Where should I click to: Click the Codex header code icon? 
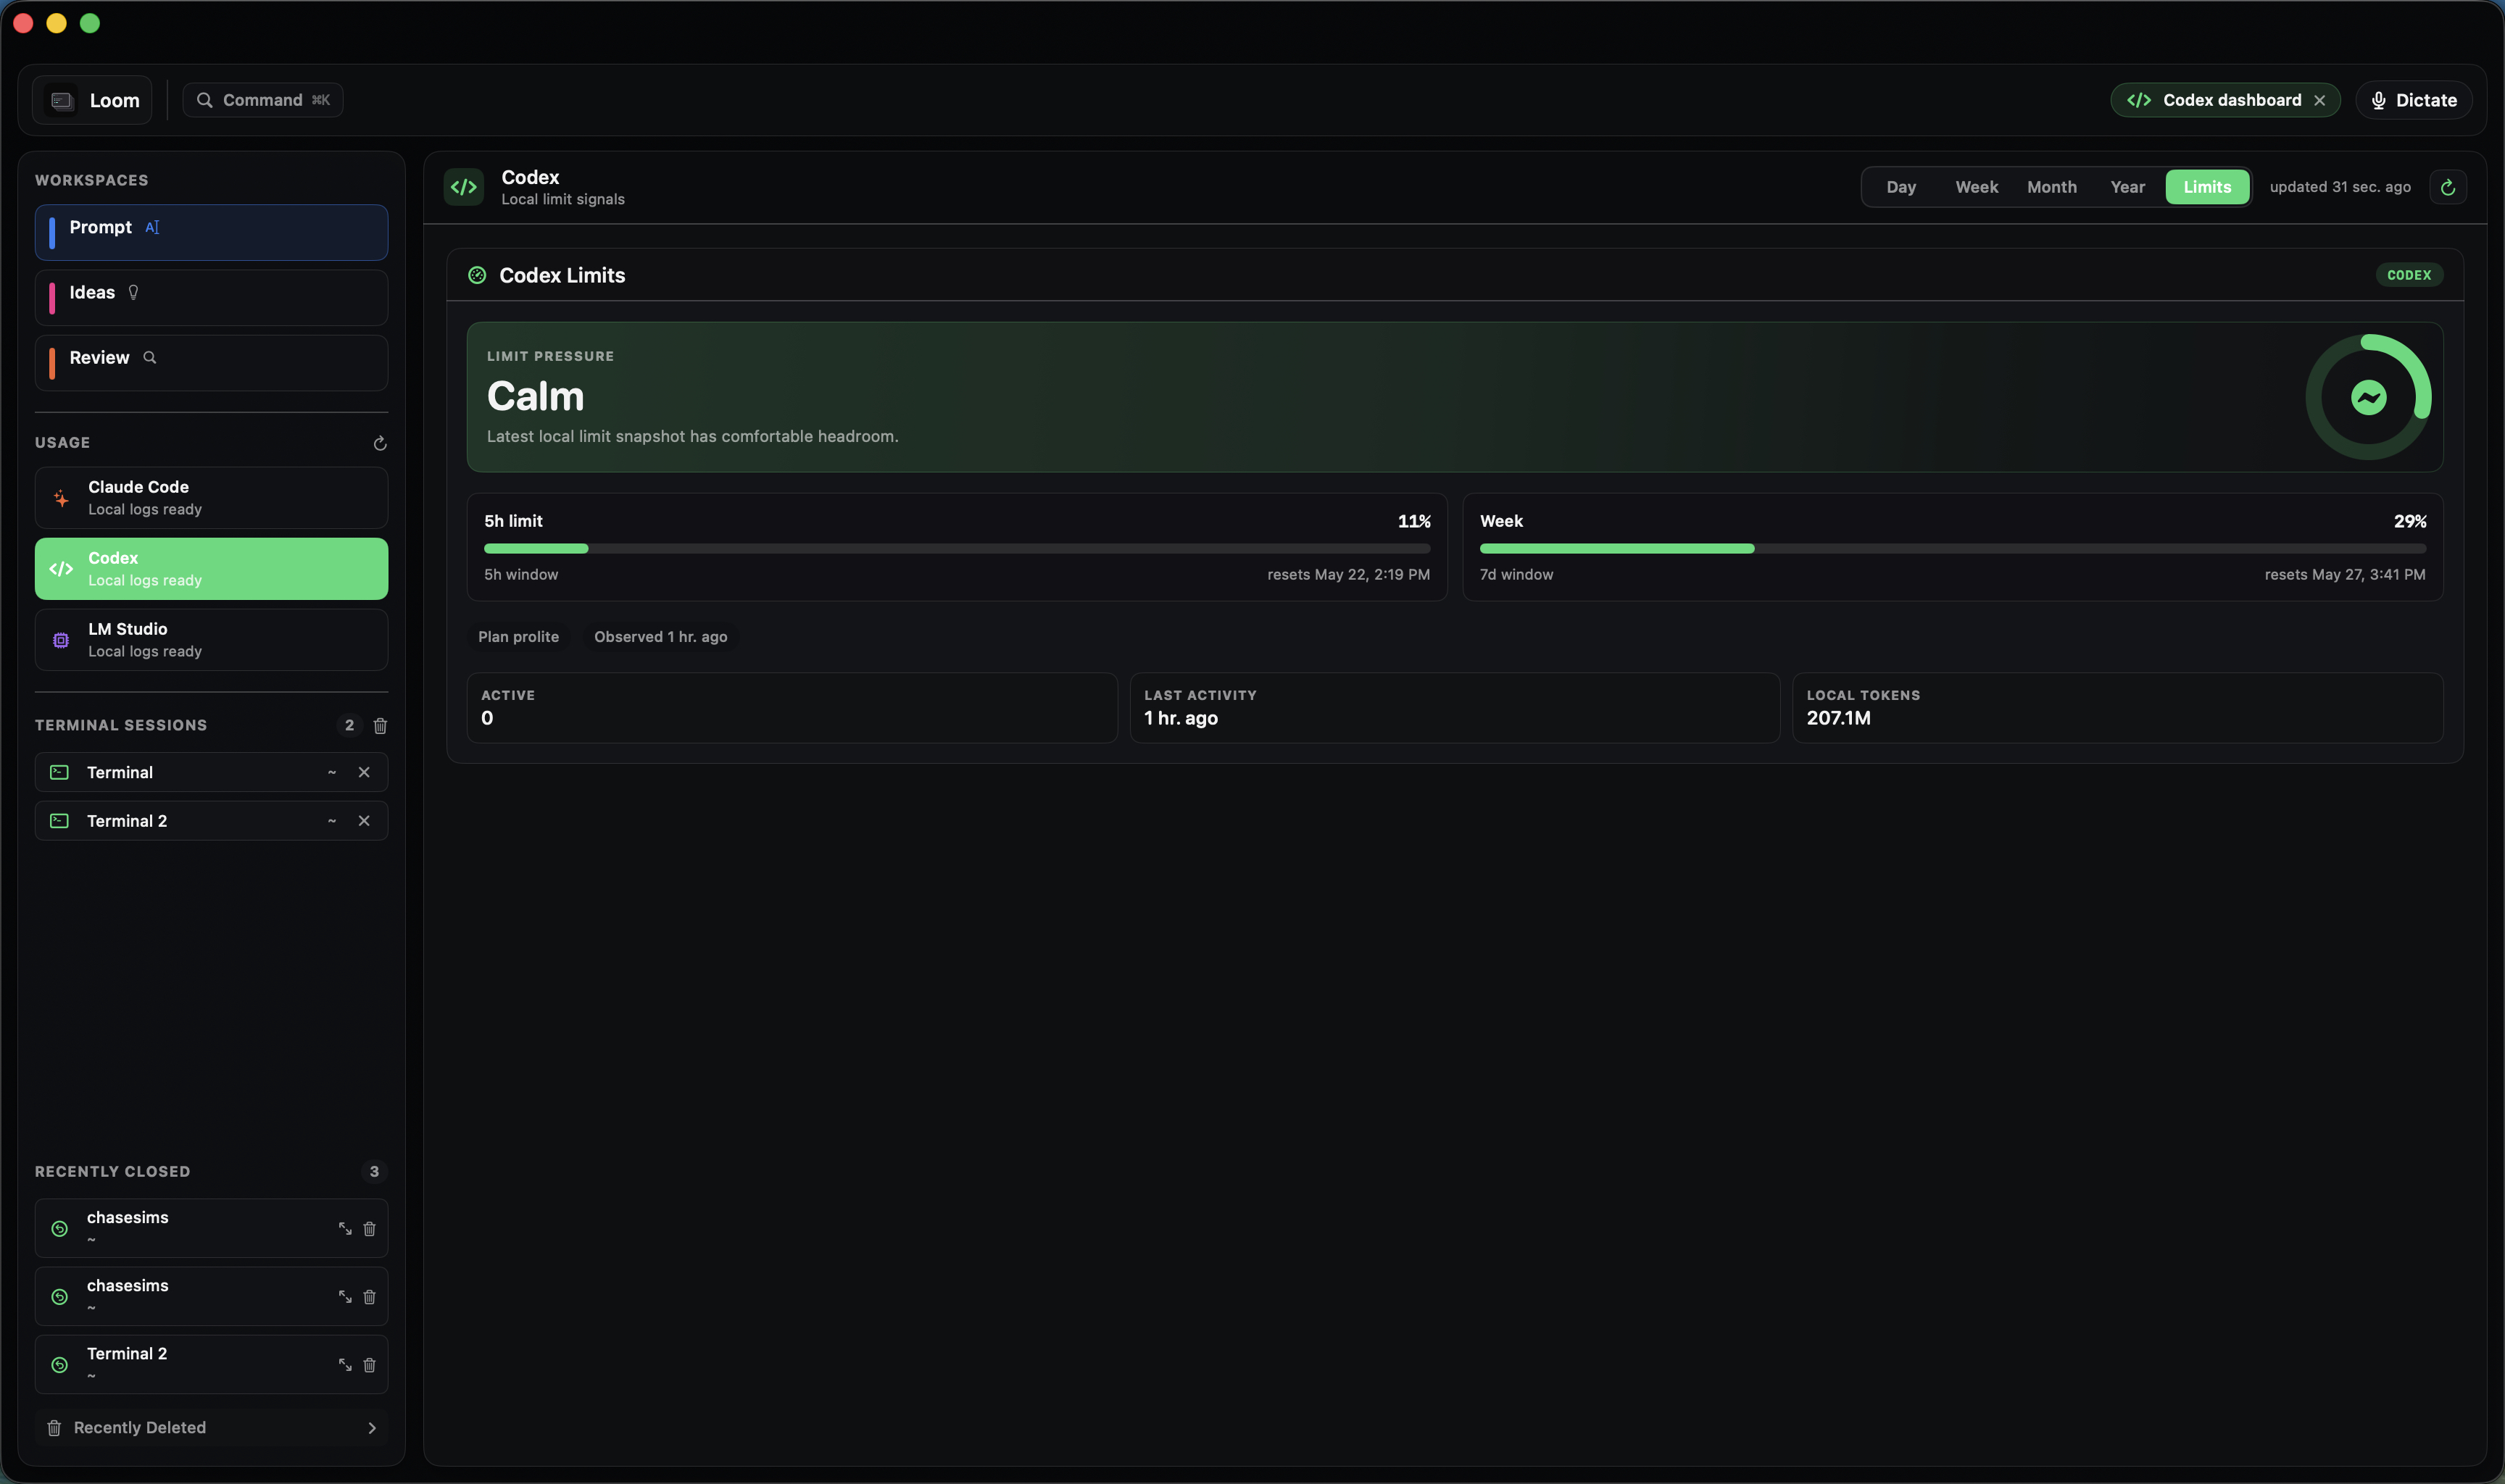tap(464, 187)
